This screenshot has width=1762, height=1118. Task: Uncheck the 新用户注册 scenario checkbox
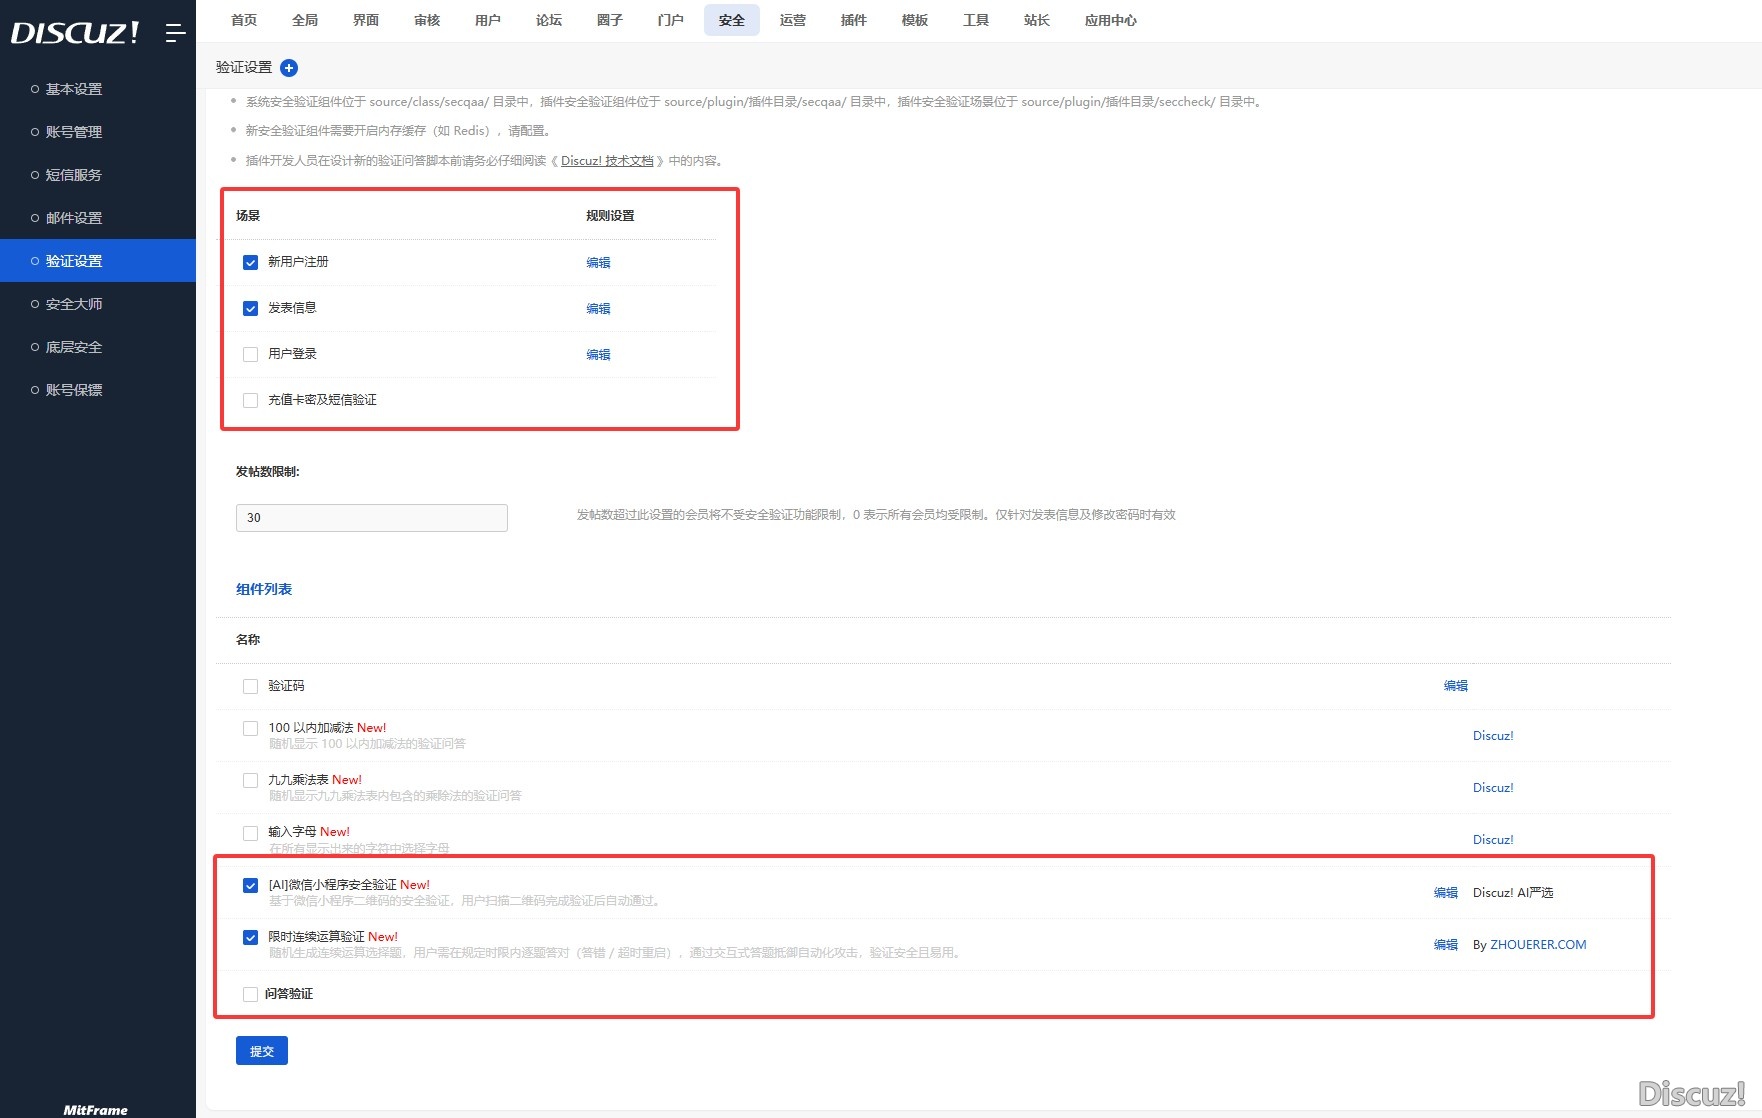(251, 263)
